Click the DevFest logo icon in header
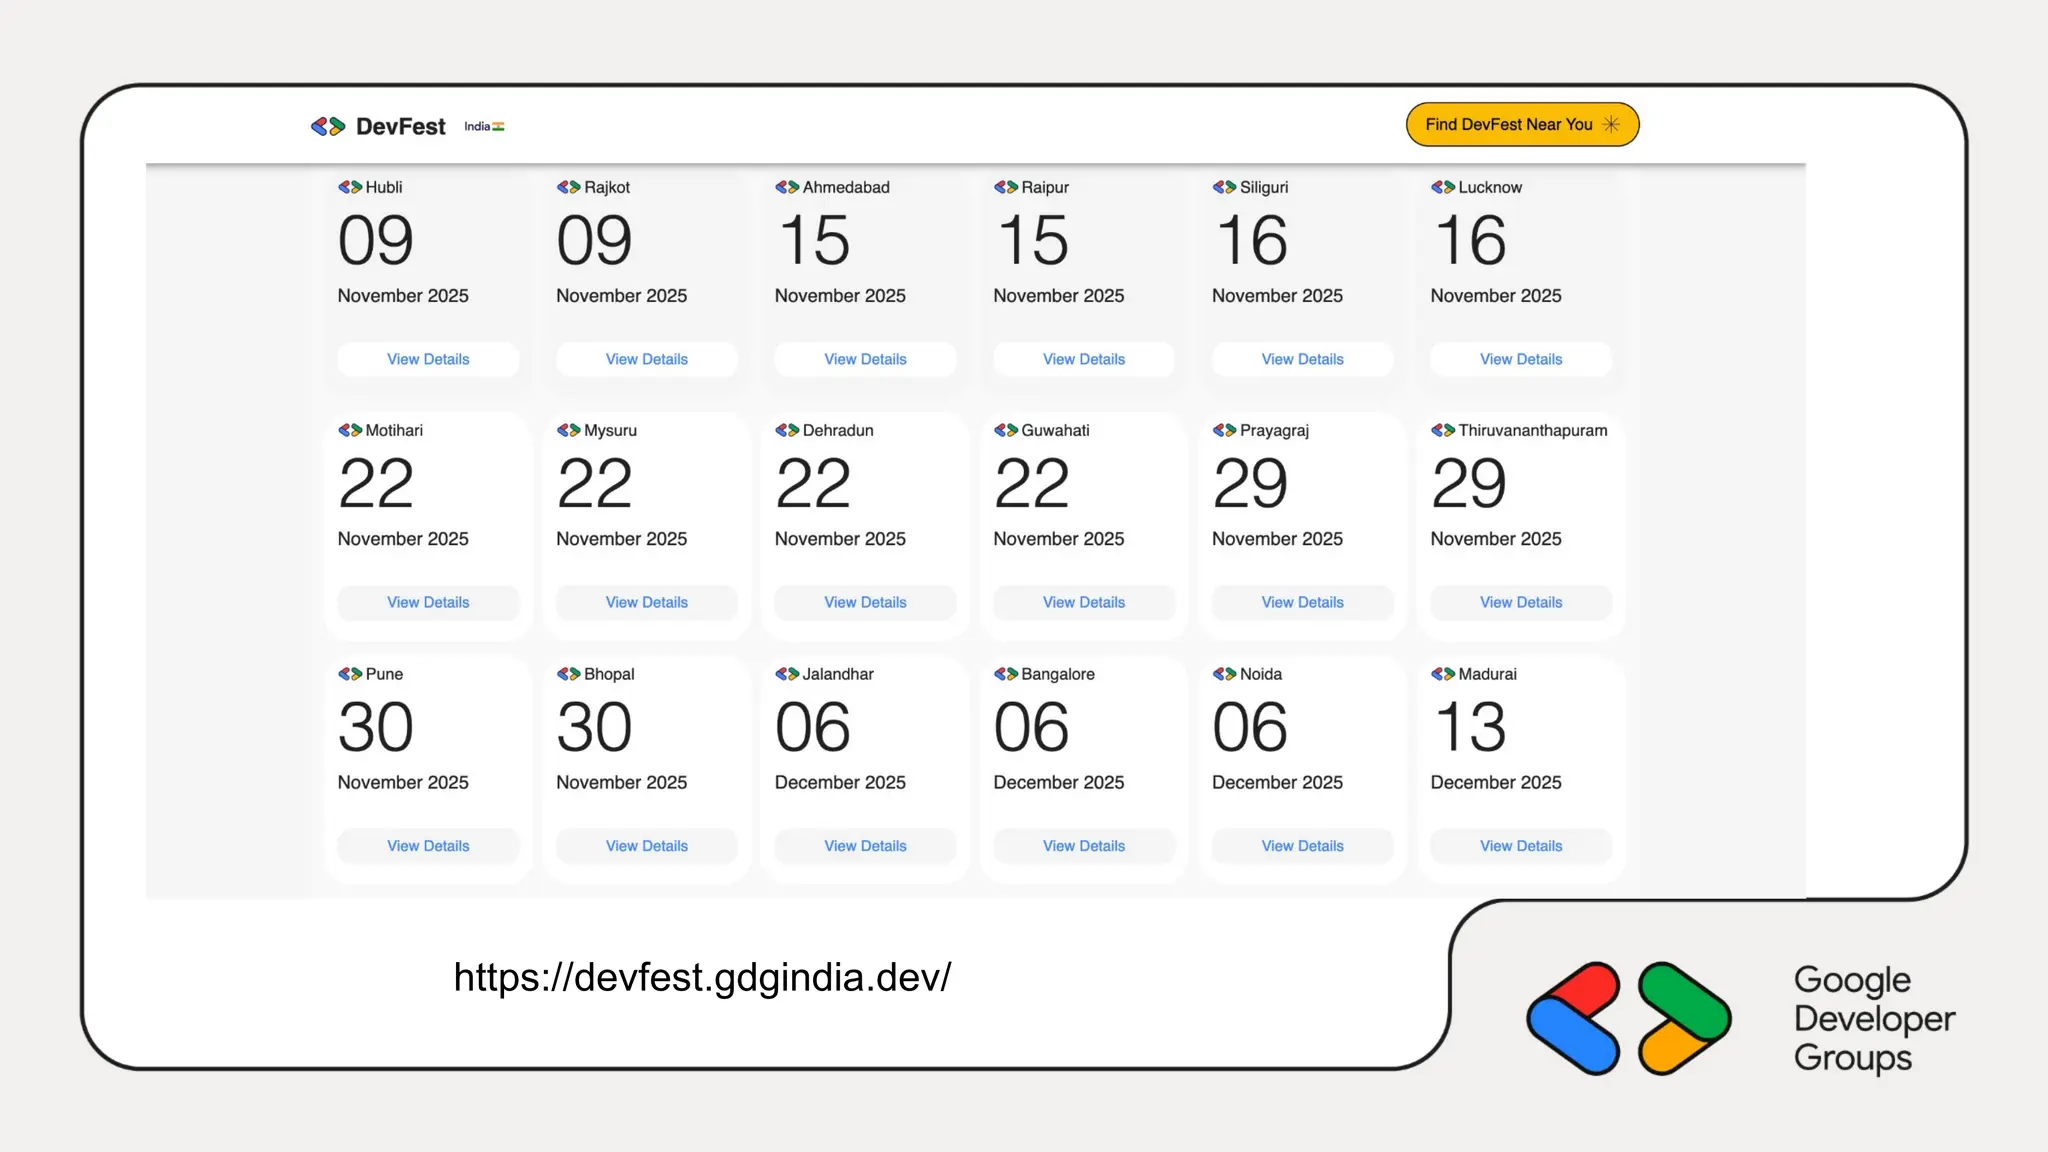The image size is (2048, 1152). pyautogui.click(x=328, y=126)
